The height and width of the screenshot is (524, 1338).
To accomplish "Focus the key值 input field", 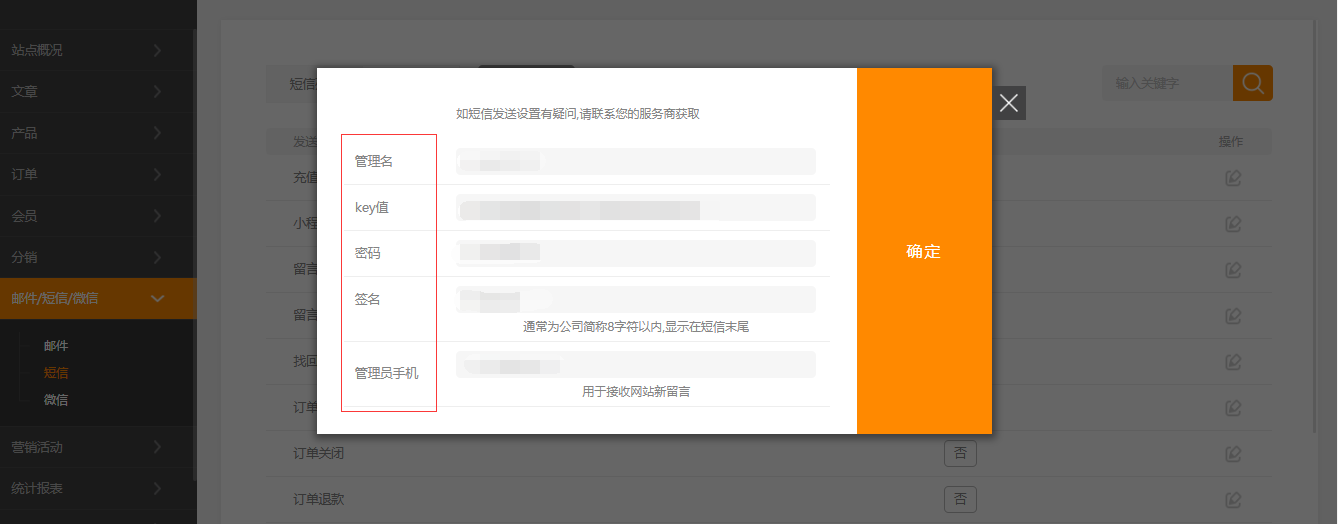I will pyautogui.click(x=635, y=208).
